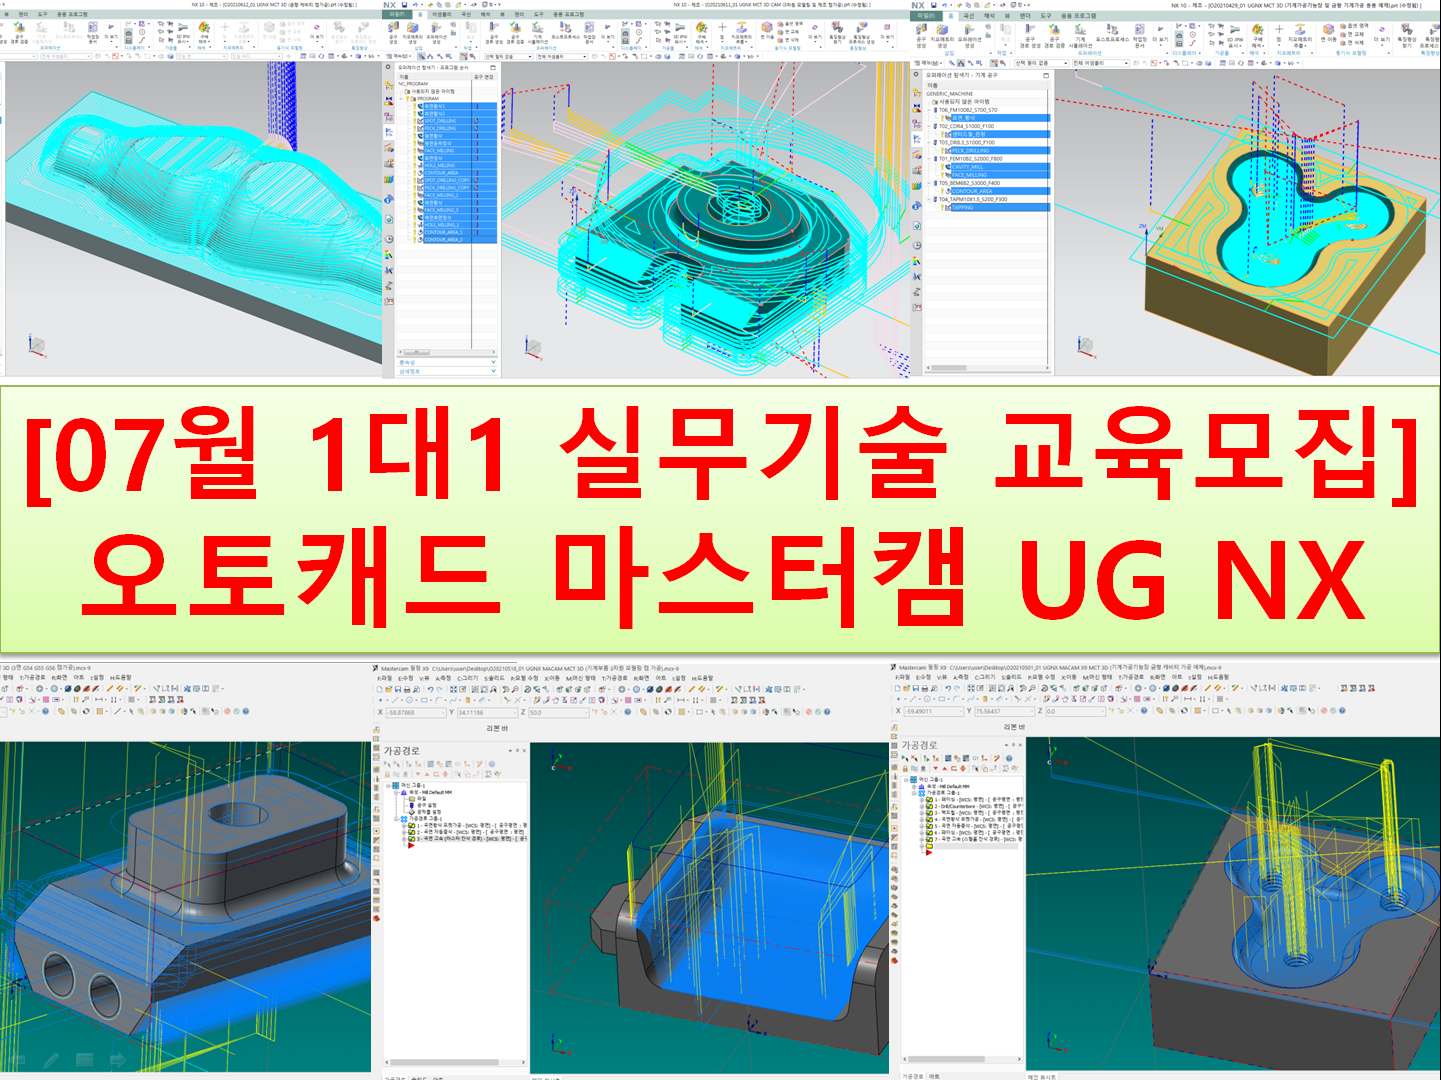Select 공구 설정 in bottom-center Mastercam tree

click(427, 805)
